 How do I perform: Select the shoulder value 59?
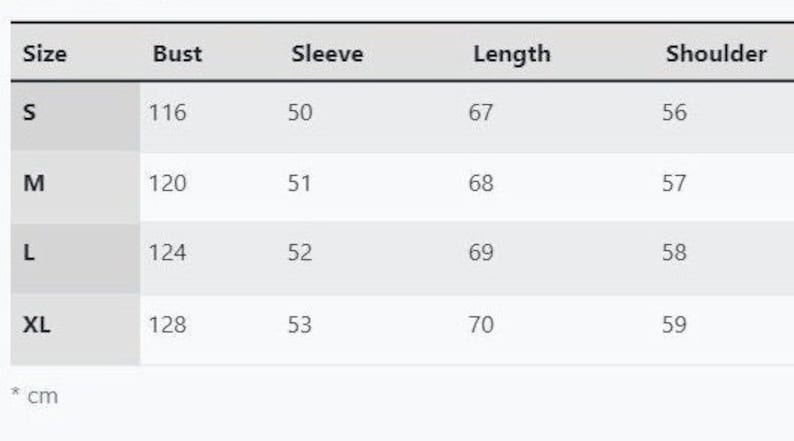(x=674, y=325)
